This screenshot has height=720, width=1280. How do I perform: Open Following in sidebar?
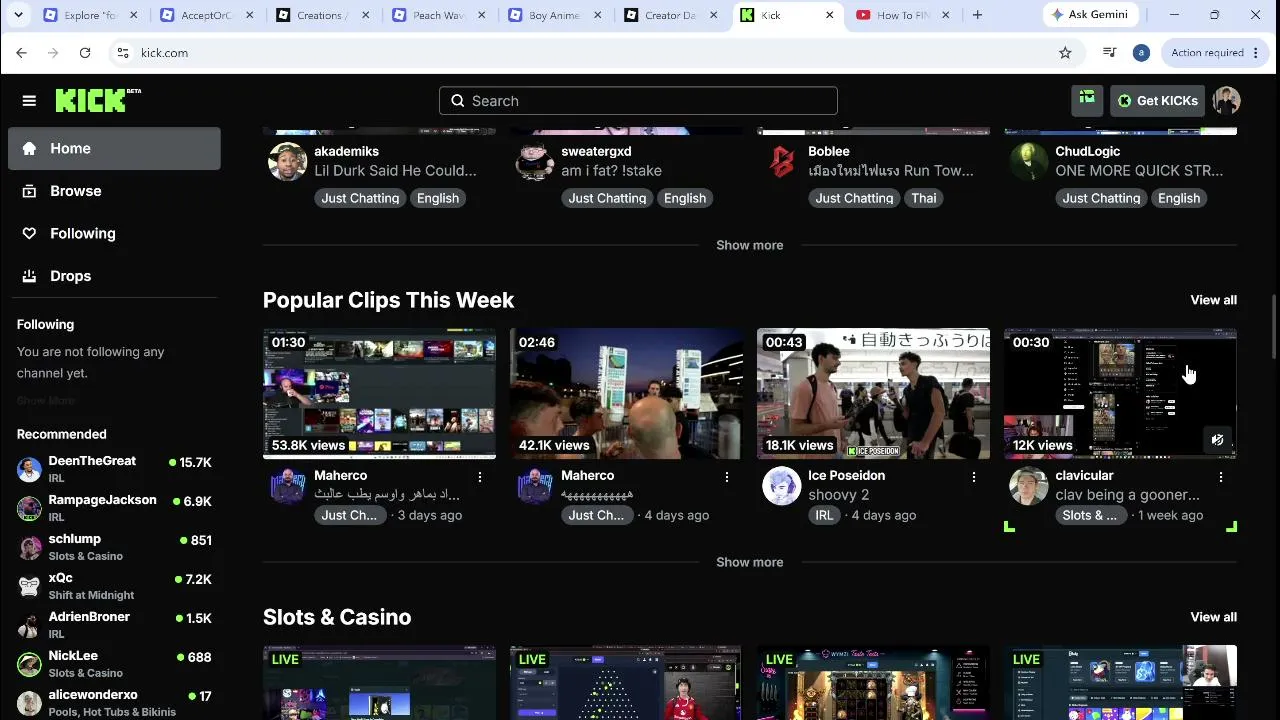[x=114, y=233]
